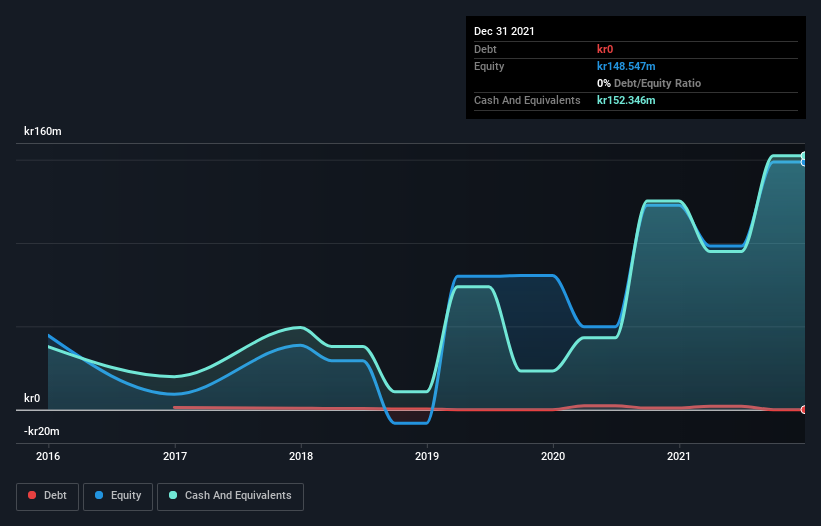The image size is (821, 526).
Task: Click the kr152.346m cash value
Action: 626,100
